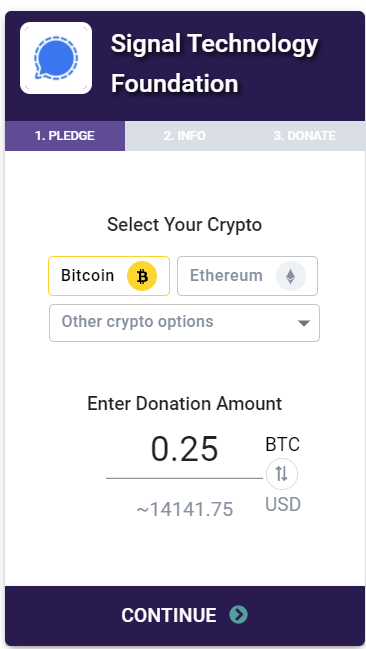Click the teal arrow icon beside CONTINUE
This screenshot has width=366, height=649.
click(x=238, y=615)
